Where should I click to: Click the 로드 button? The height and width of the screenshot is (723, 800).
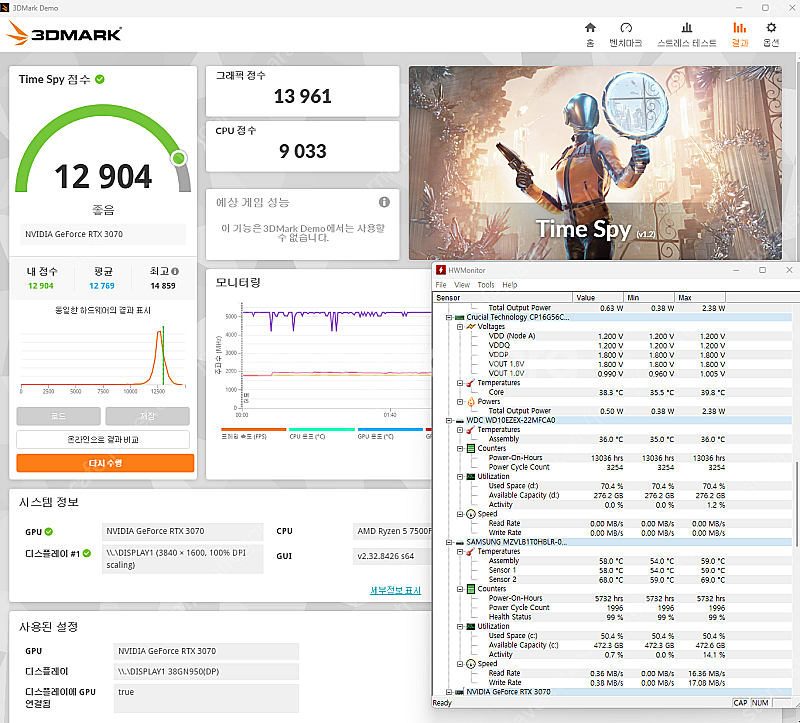pos(58,416)
